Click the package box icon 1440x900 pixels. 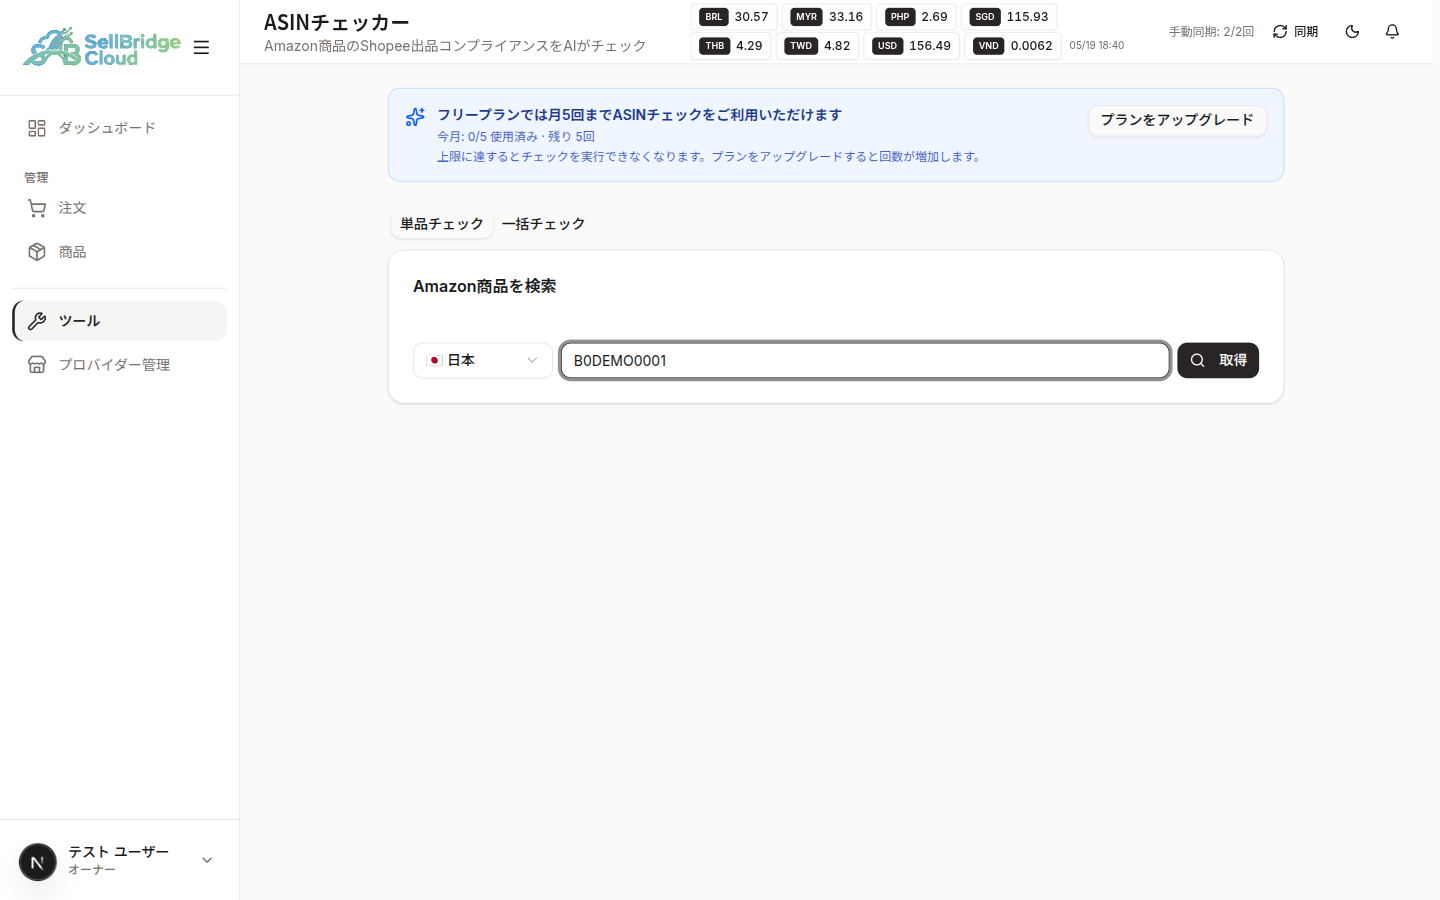tap(37, 252)
